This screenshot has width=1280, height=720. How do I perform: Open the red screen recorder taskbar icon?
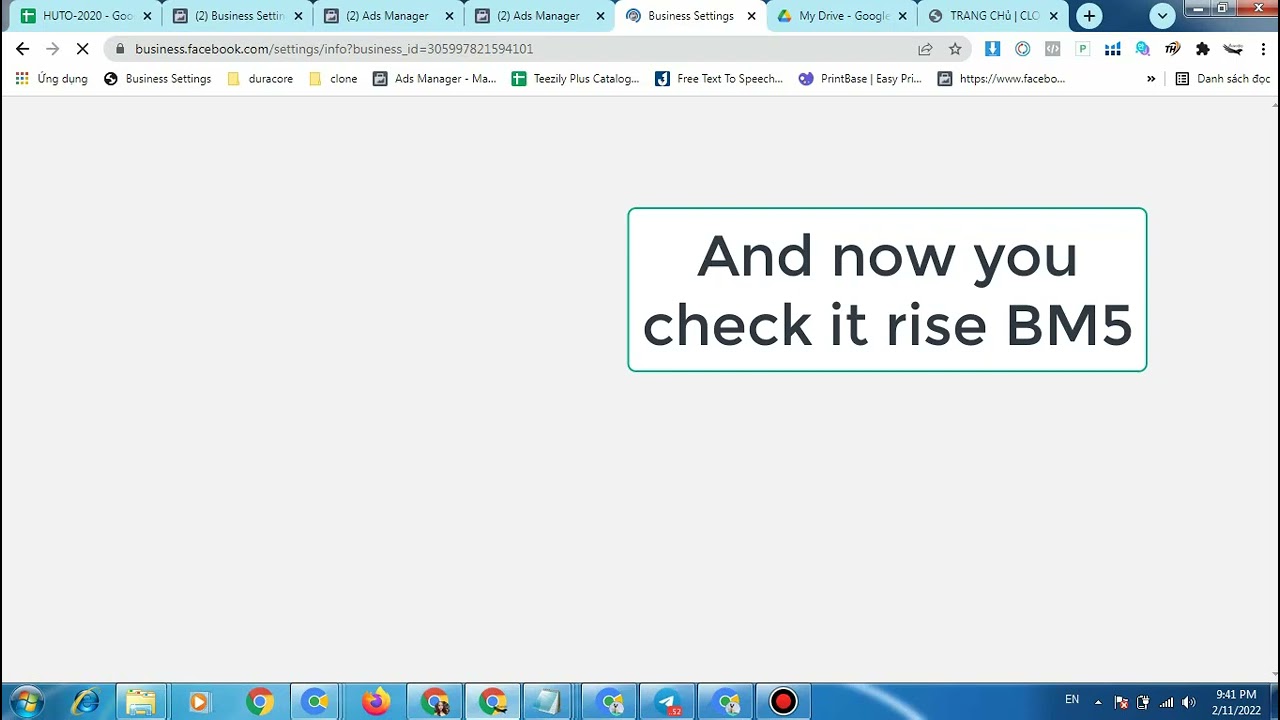point(783,702)
